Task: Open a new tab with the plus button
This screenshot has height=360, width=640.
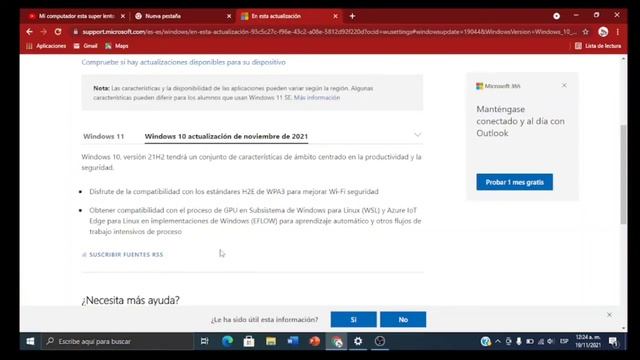Action: point(352,16)
